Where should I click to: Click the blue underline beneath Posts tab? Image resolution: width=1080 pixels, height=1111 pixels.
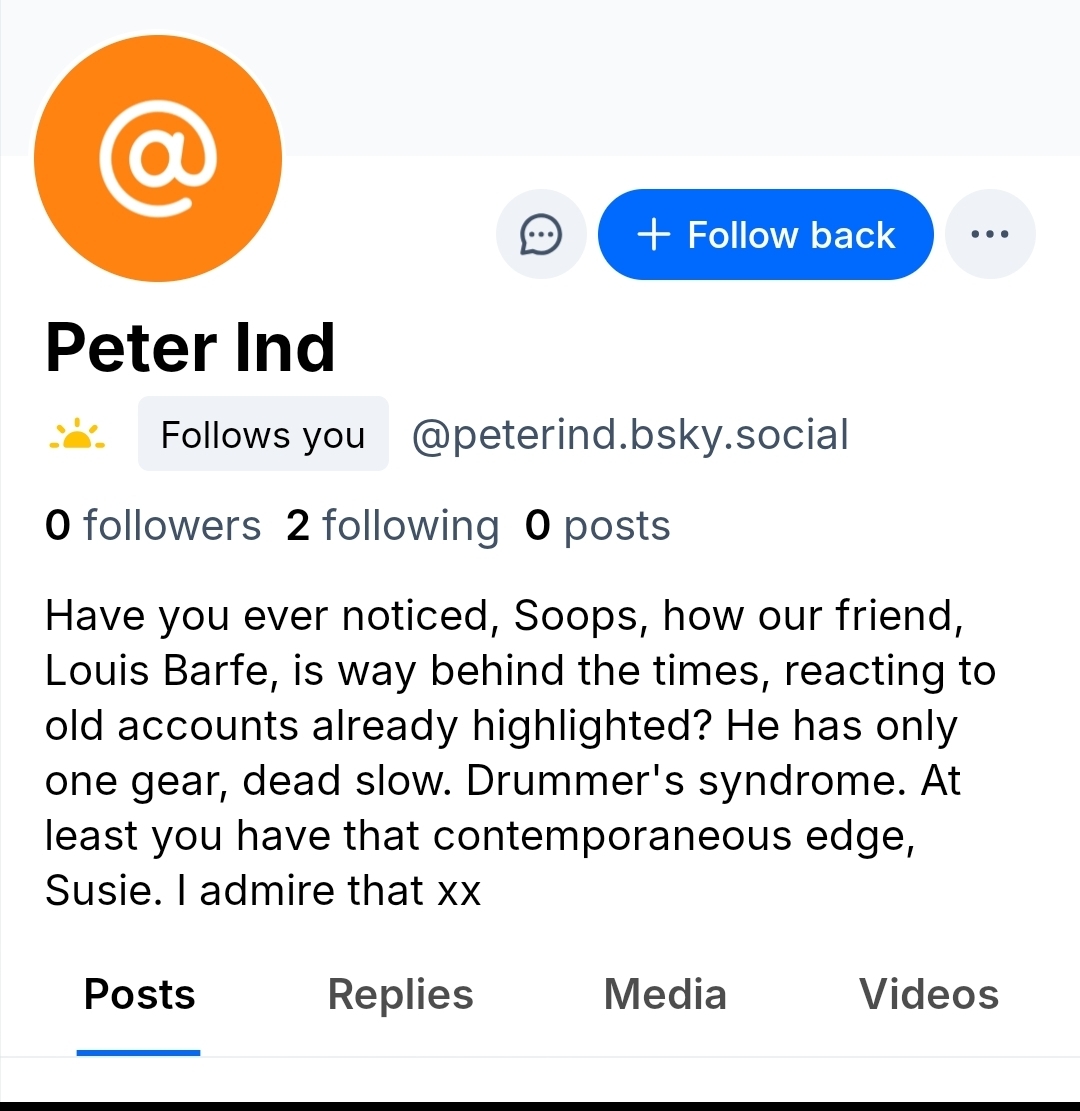pos(139,1052)
